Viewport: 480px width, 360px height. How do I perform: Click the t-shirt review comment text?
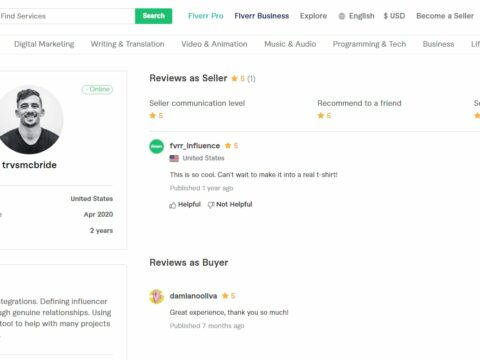[x=254, y=175]
